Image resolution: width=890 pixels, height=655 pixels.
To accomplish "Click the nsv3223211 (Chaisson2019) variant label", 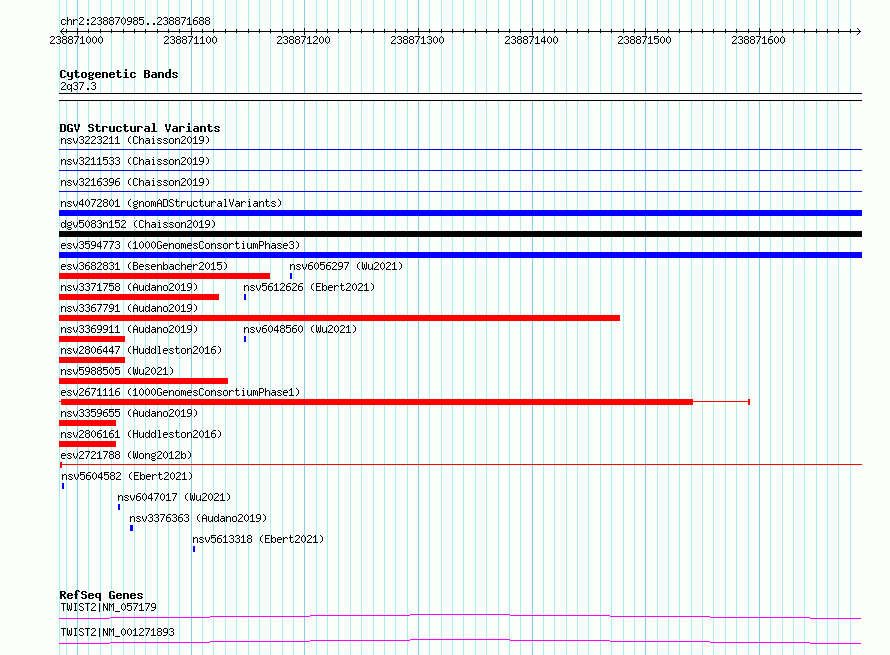I will click(x=135, y=140).
